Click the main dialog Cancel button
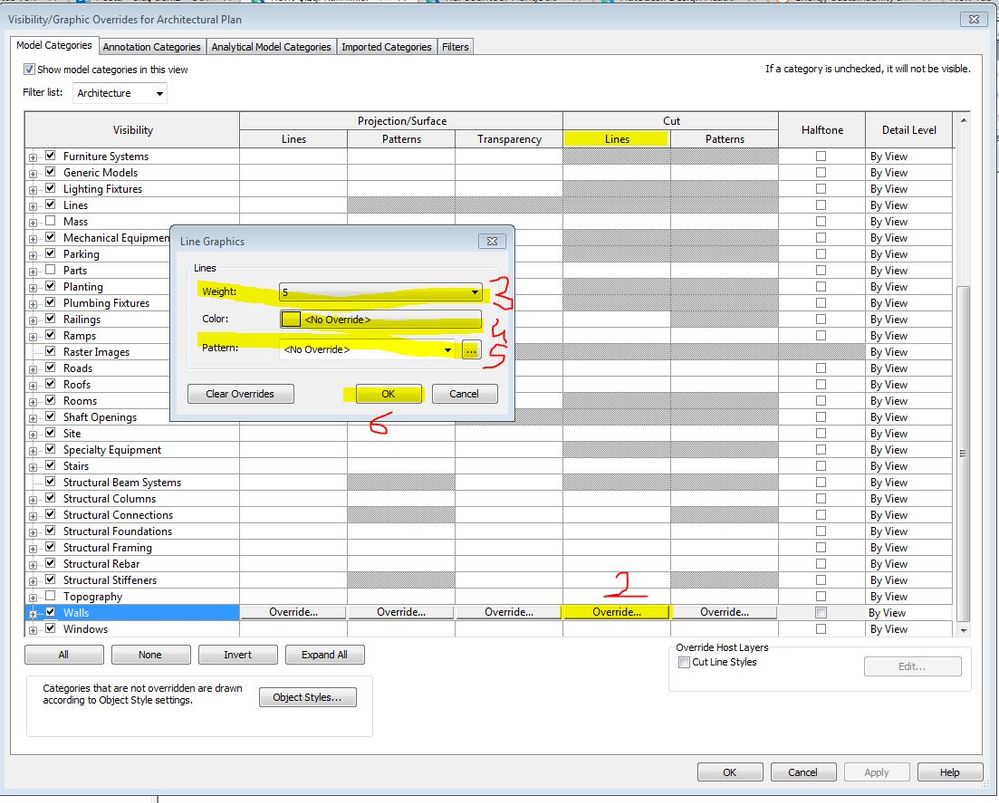 [x=803, y=772]
